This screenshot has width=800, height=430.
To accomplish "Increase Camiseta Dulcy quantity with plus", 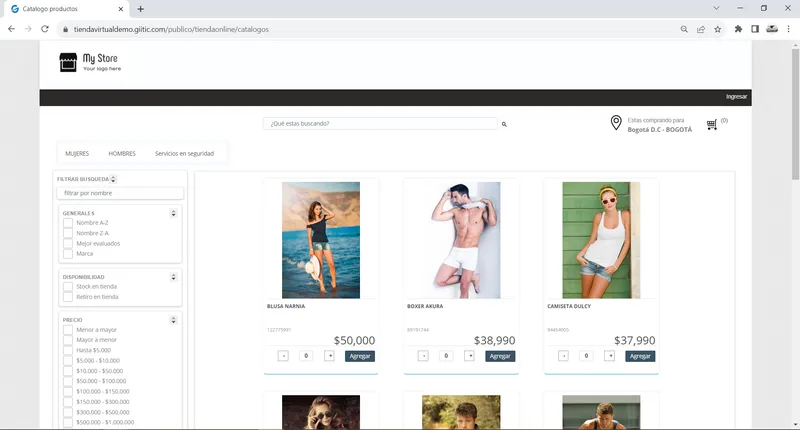I will pyautogui.click(x=609, y=356).
